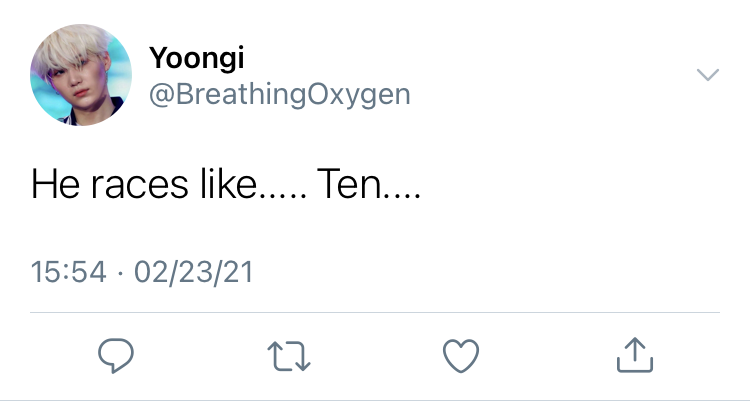The image size is (750, 401).
Task: Like the tweet using the heart icon
Action: [x=461, y=356]
